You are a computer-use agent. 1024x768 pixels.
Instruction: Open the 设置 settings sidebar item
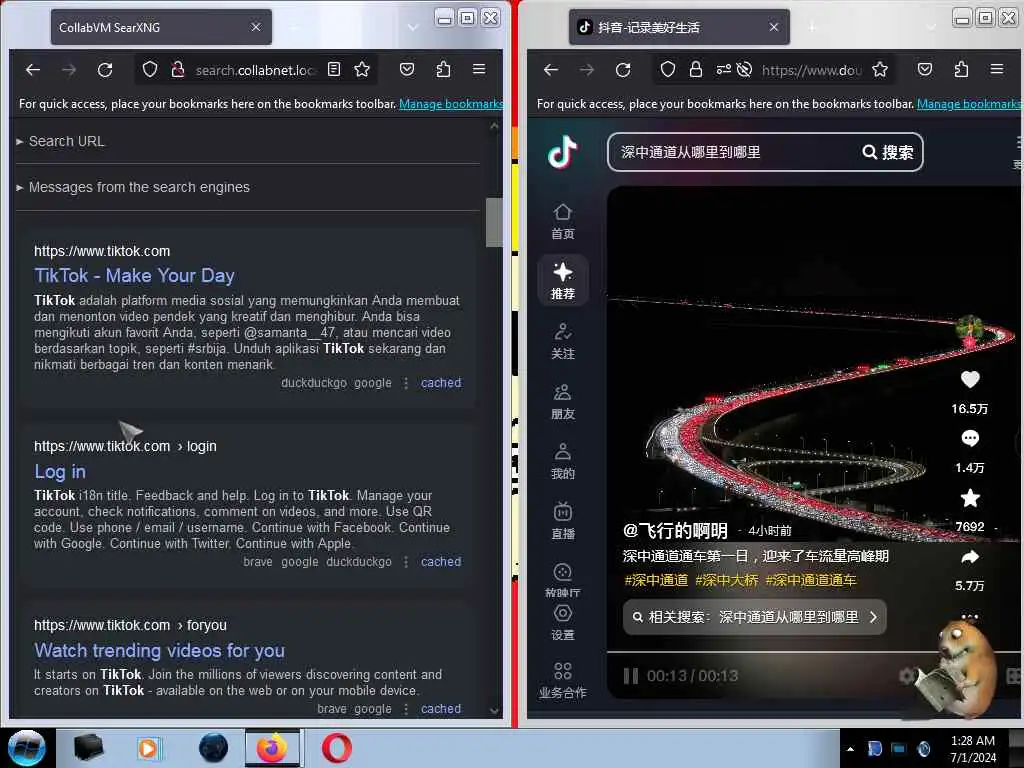click(562, 622)
